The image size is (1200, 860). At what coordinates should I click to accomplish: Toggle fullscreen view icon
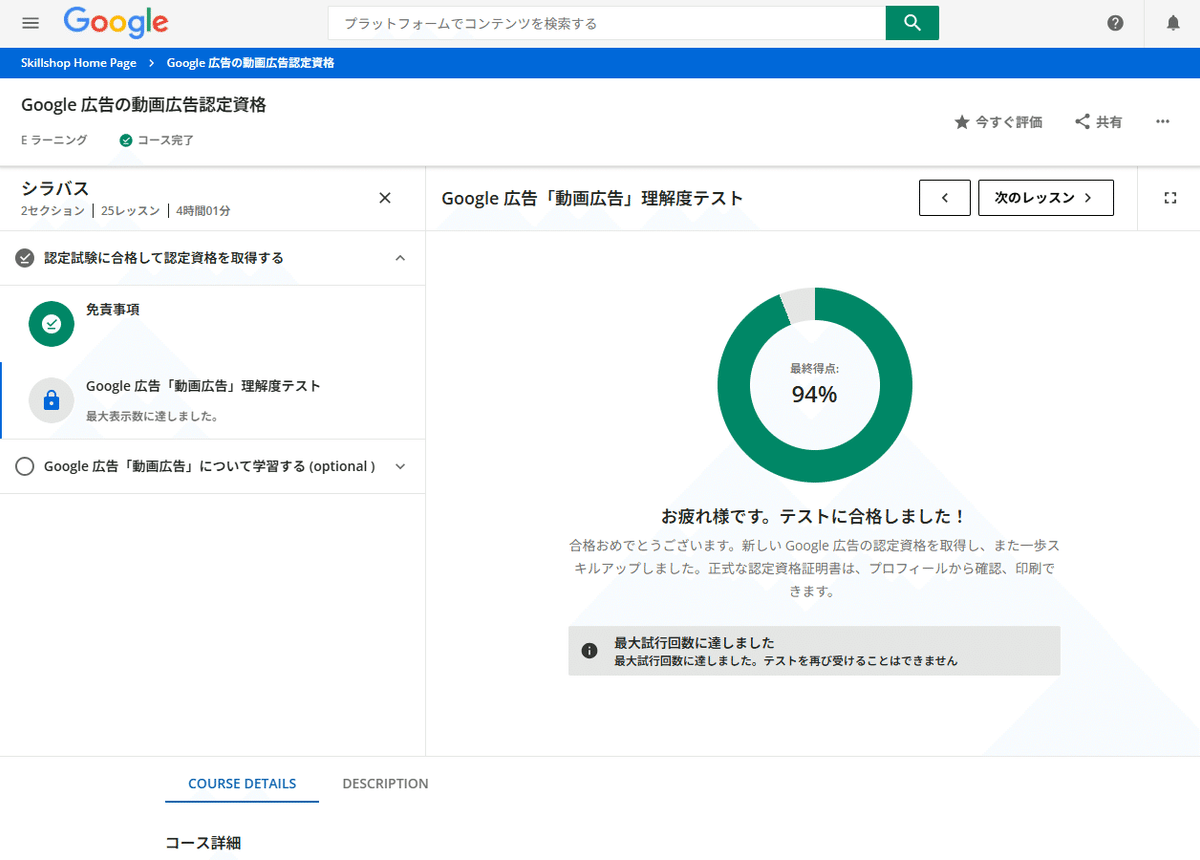coord(1171,198)
